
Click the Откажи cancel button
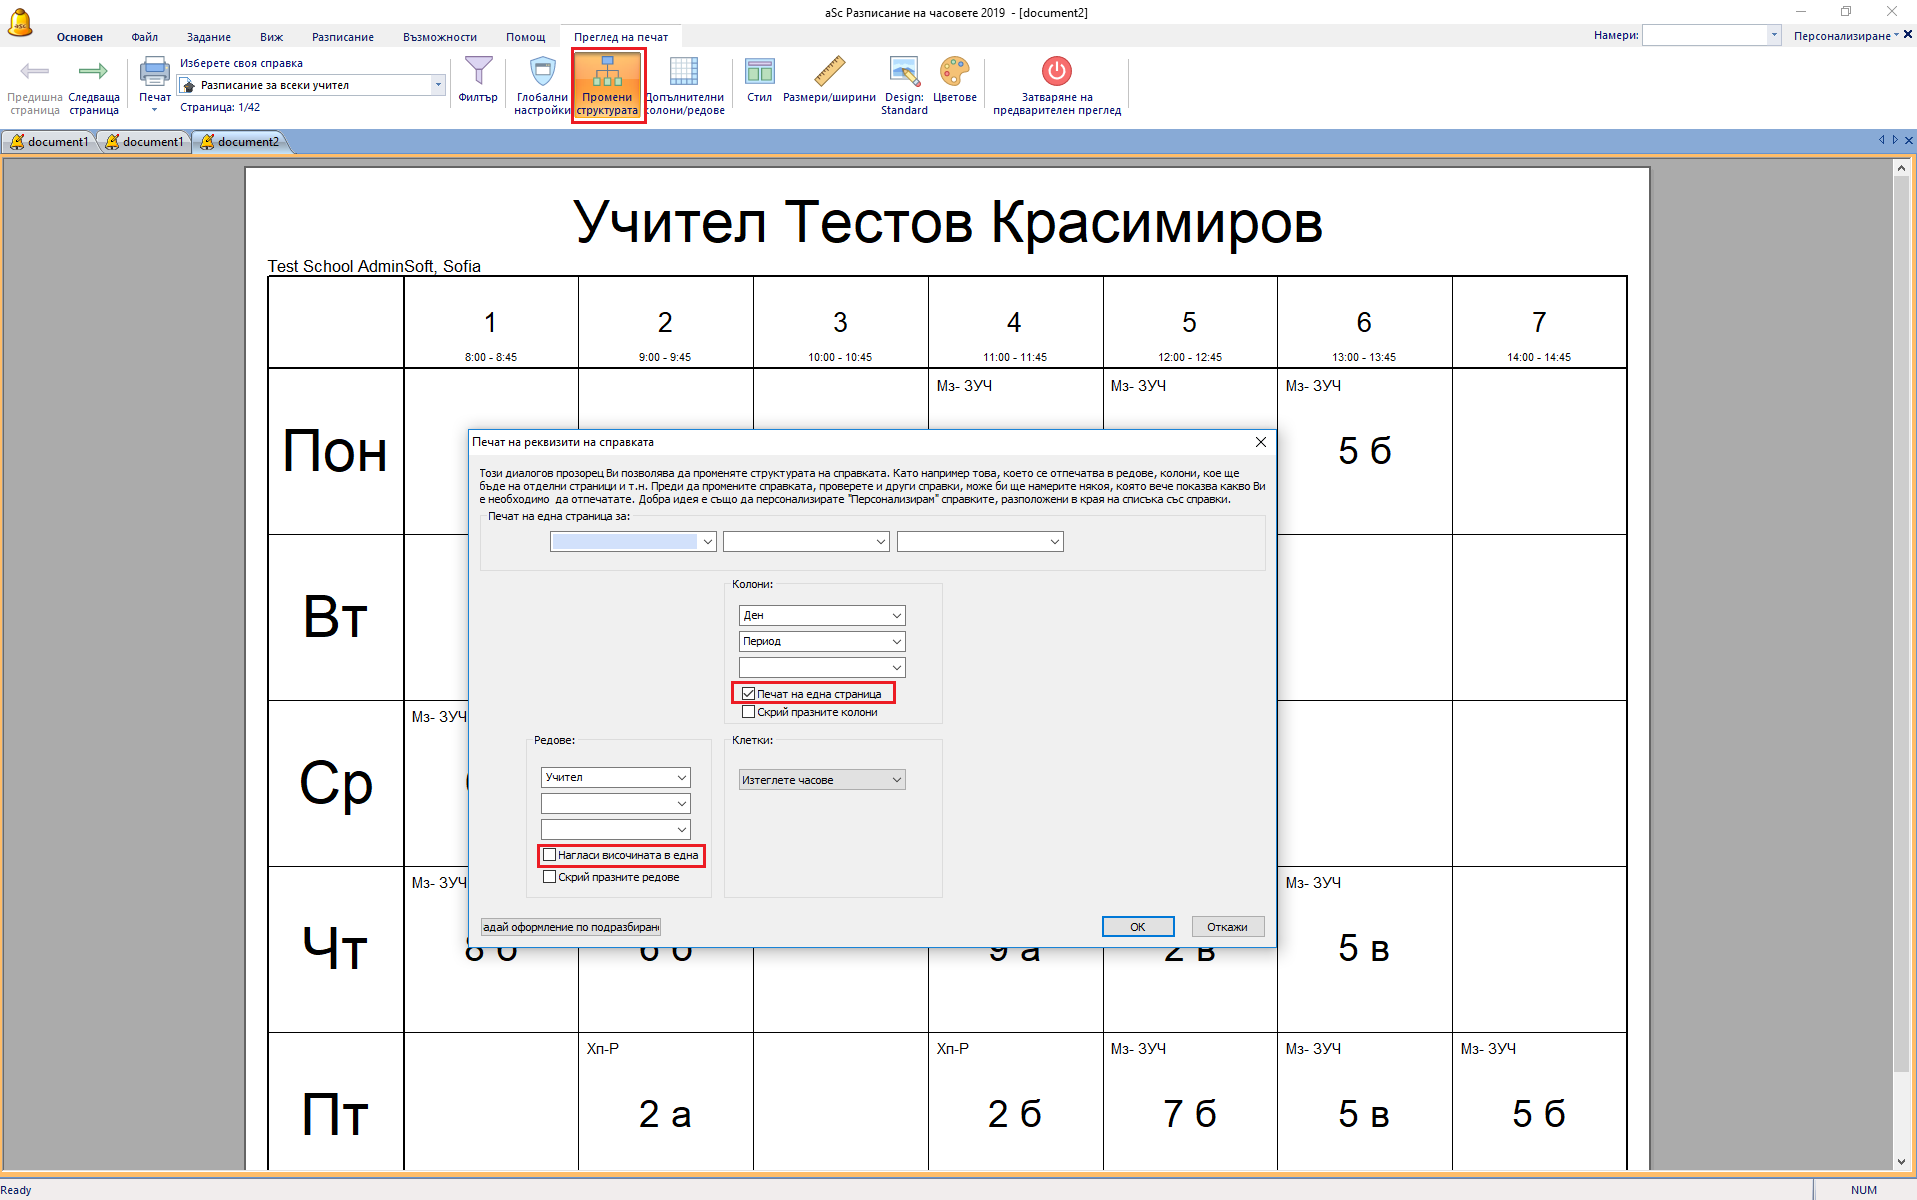pyautogui.click(x=1226, y=927)
